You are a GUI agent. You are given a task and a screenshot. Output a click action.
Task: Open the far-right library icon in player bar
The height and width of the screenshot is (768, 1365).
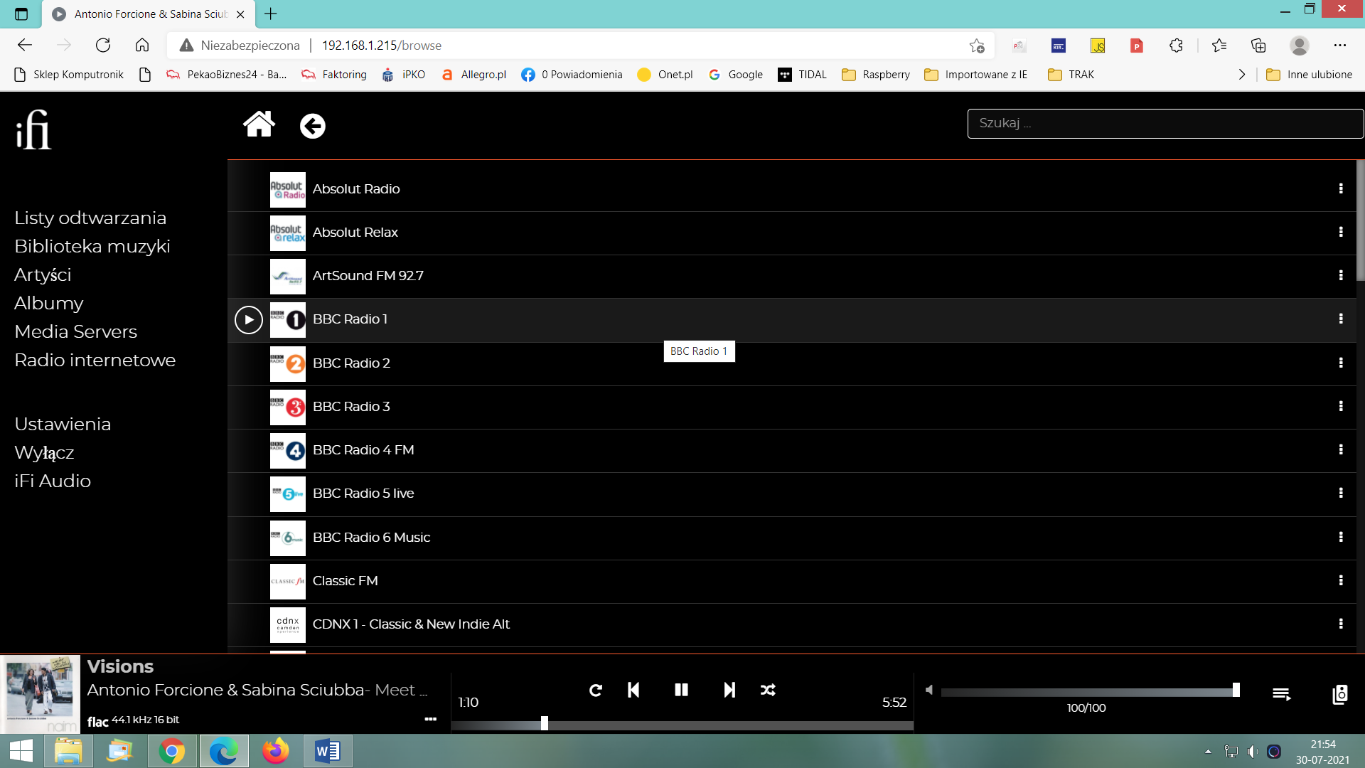(x=1341, y=694)
